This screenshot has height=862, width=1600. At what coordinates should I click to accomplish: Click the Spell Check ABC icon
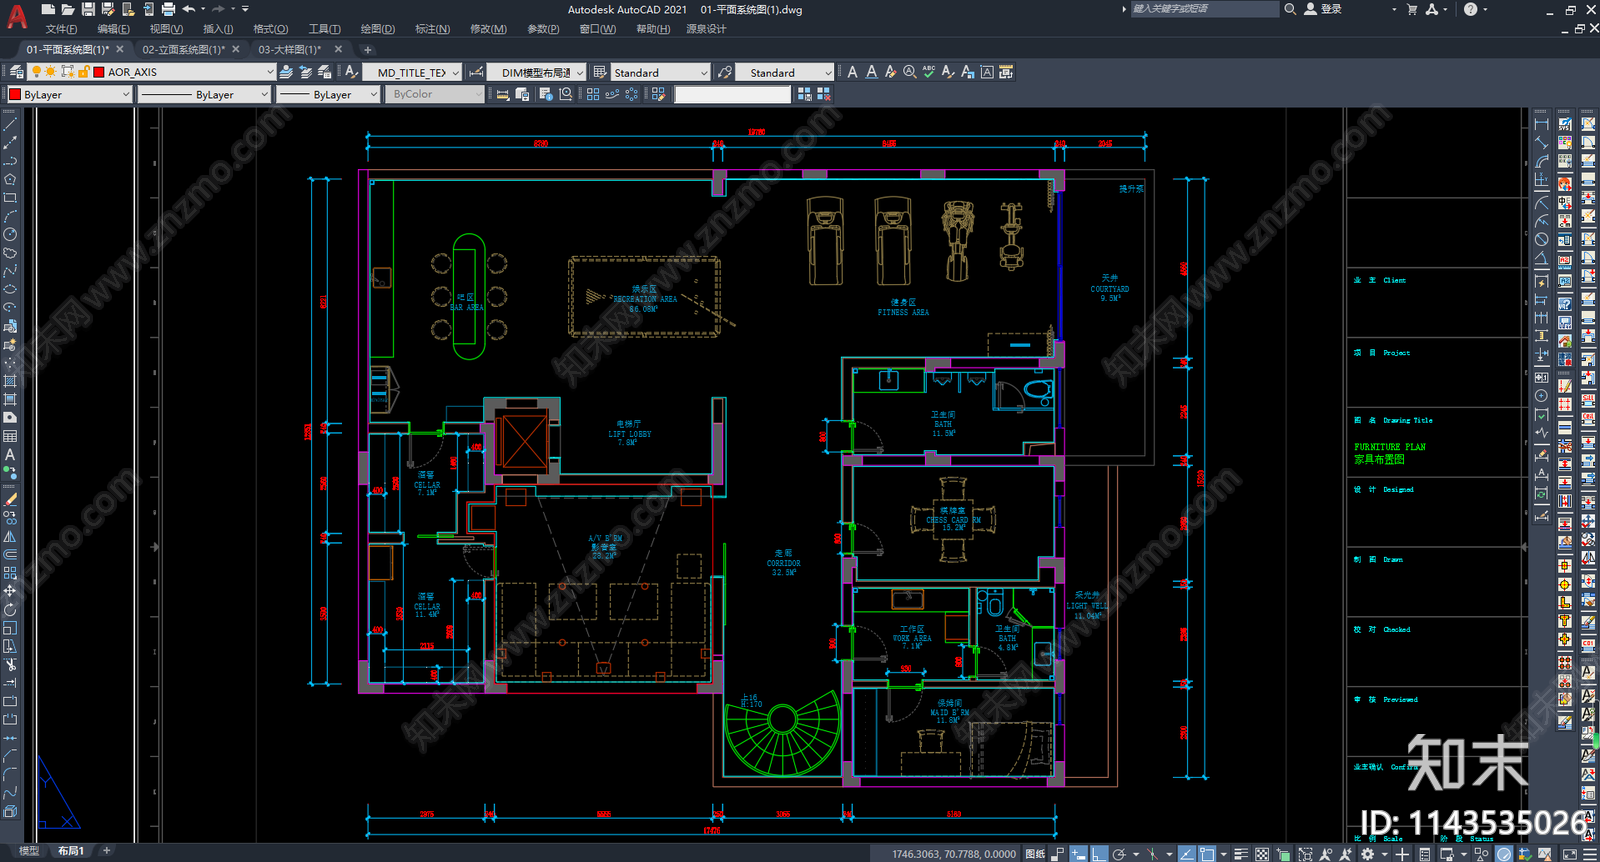tap(929, 72)
